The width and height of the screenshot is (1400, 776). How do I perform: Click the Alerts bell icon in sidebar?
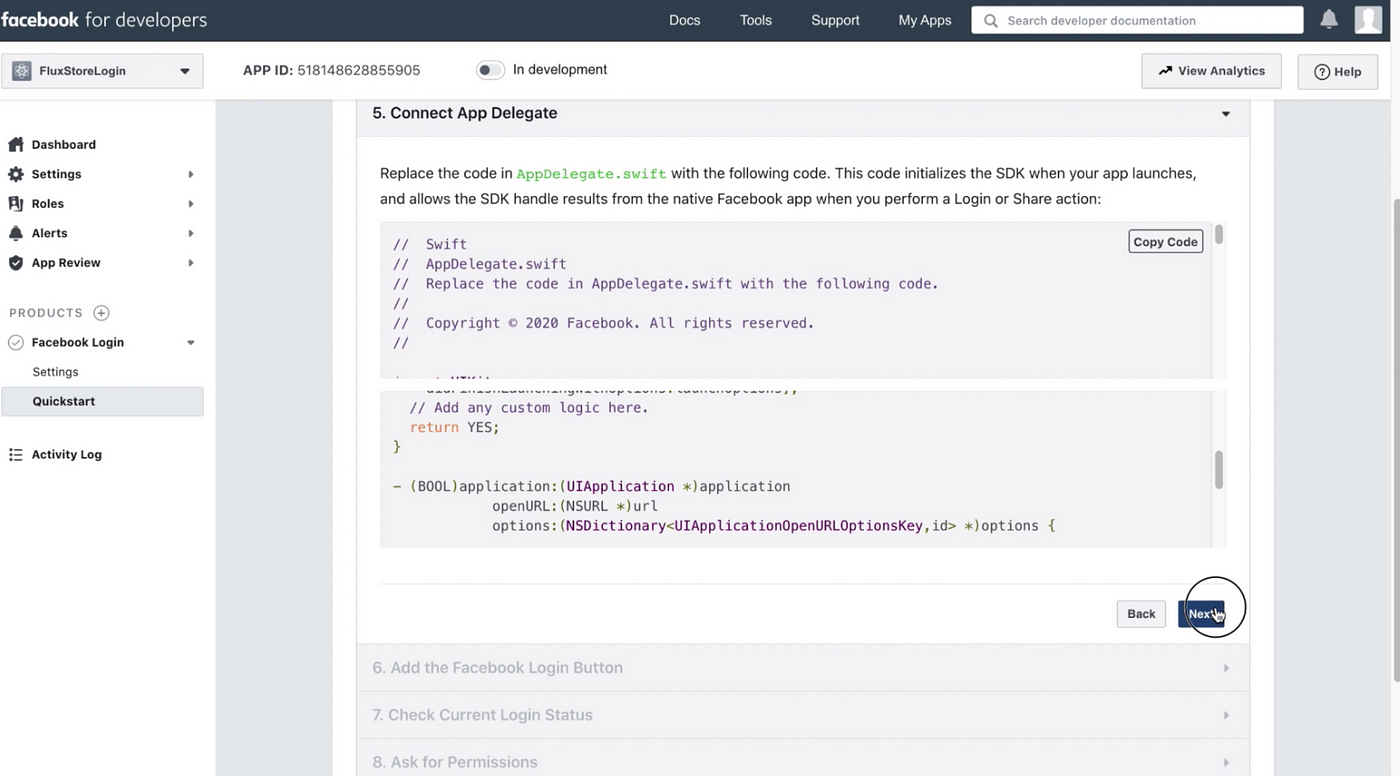coord(16,233)
